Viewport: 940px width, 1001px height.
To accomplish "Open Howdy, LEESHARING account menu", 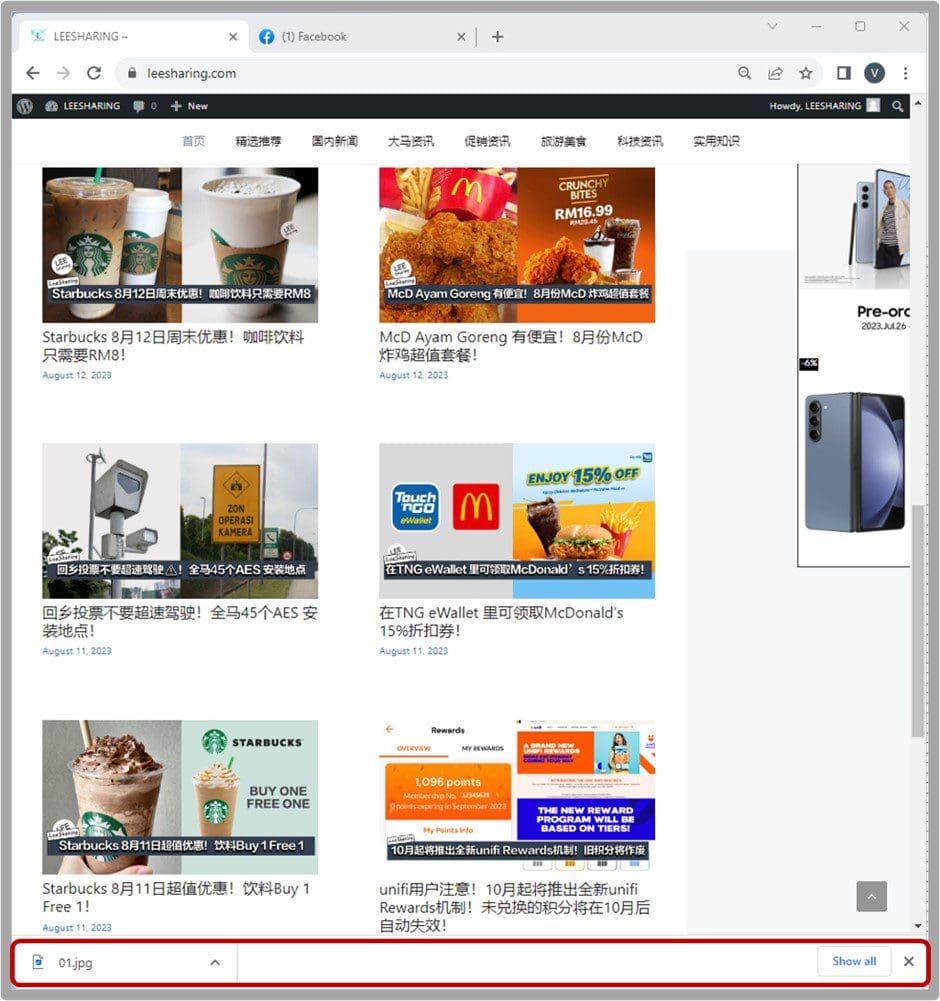I will point(824,106).
